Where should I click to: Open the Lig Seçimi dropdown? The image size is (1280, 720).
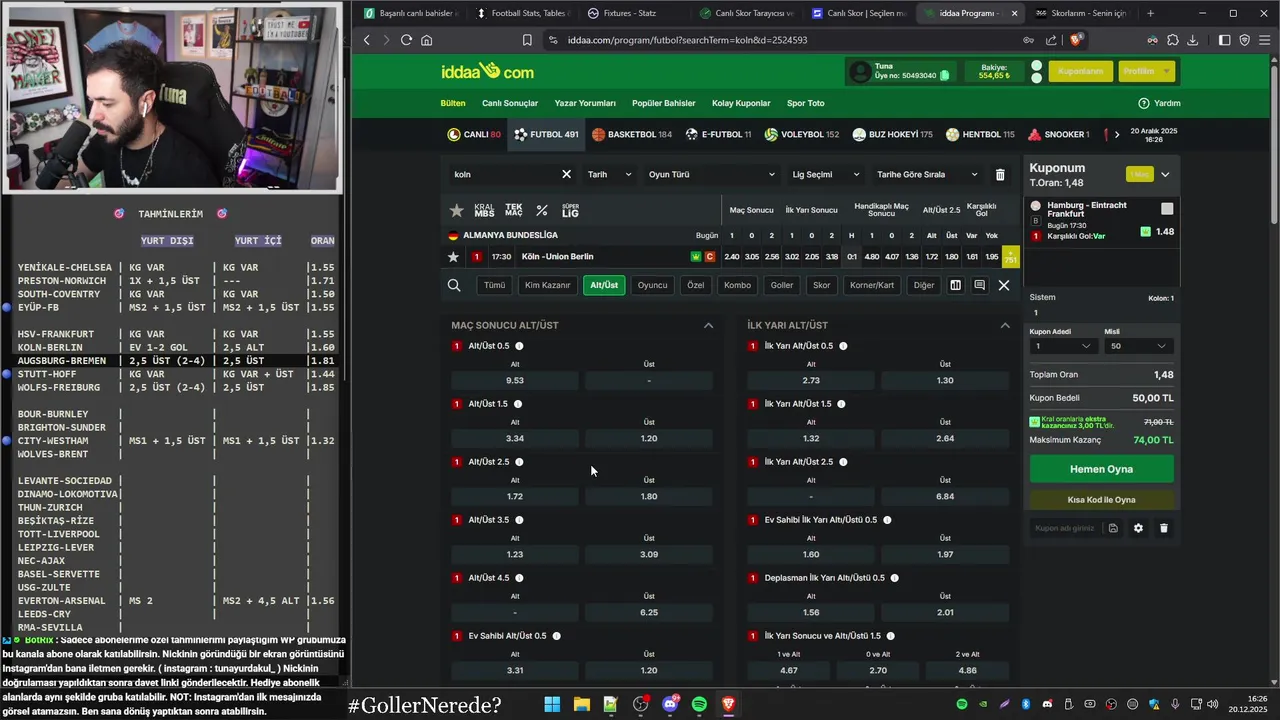[824, 174]
